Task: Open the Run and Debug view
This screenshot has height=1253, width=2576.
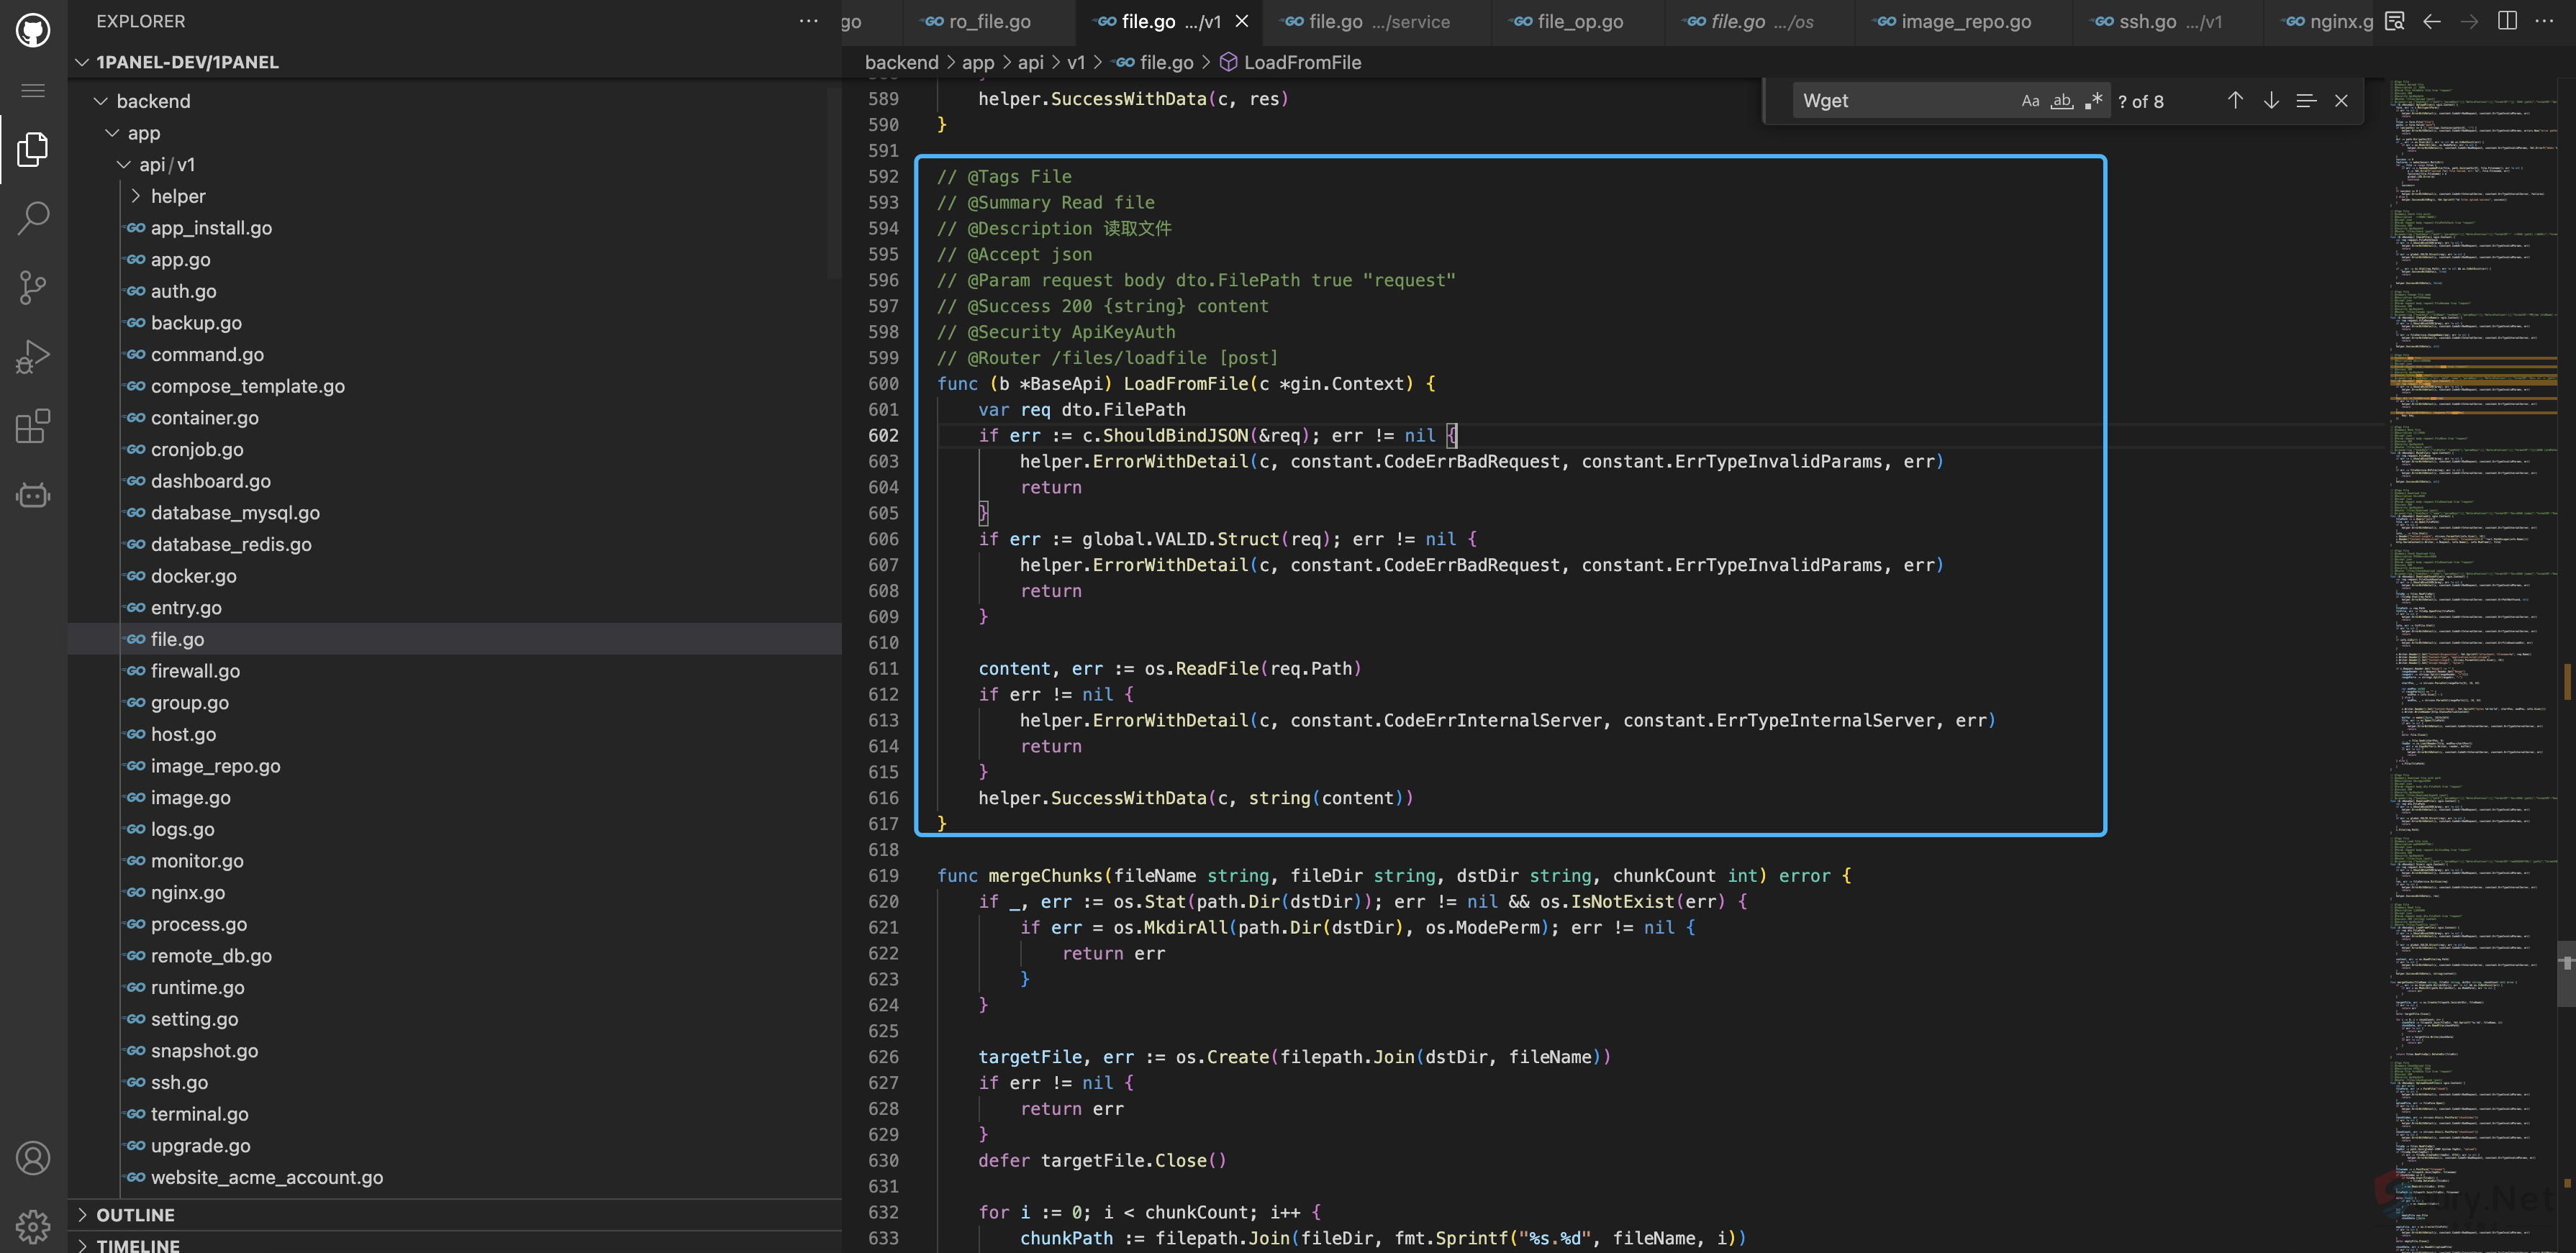Action: tap(33, 357)
